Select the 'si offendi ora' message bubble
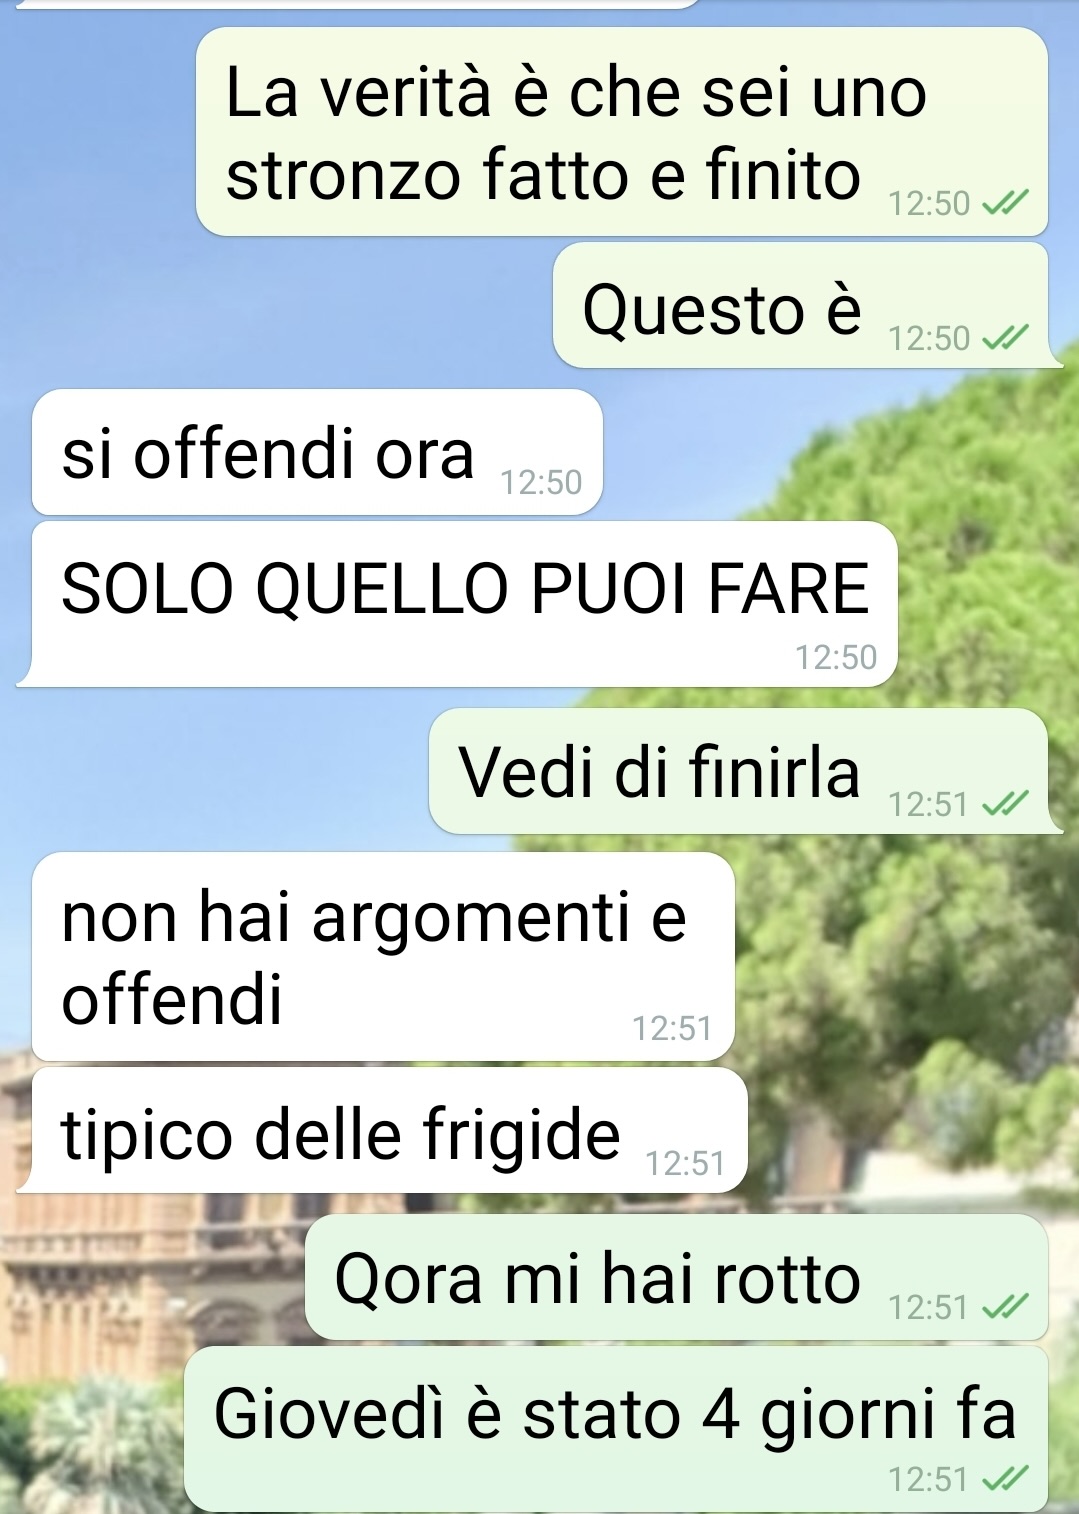The image size is (1079, 1514). point(317,452)
